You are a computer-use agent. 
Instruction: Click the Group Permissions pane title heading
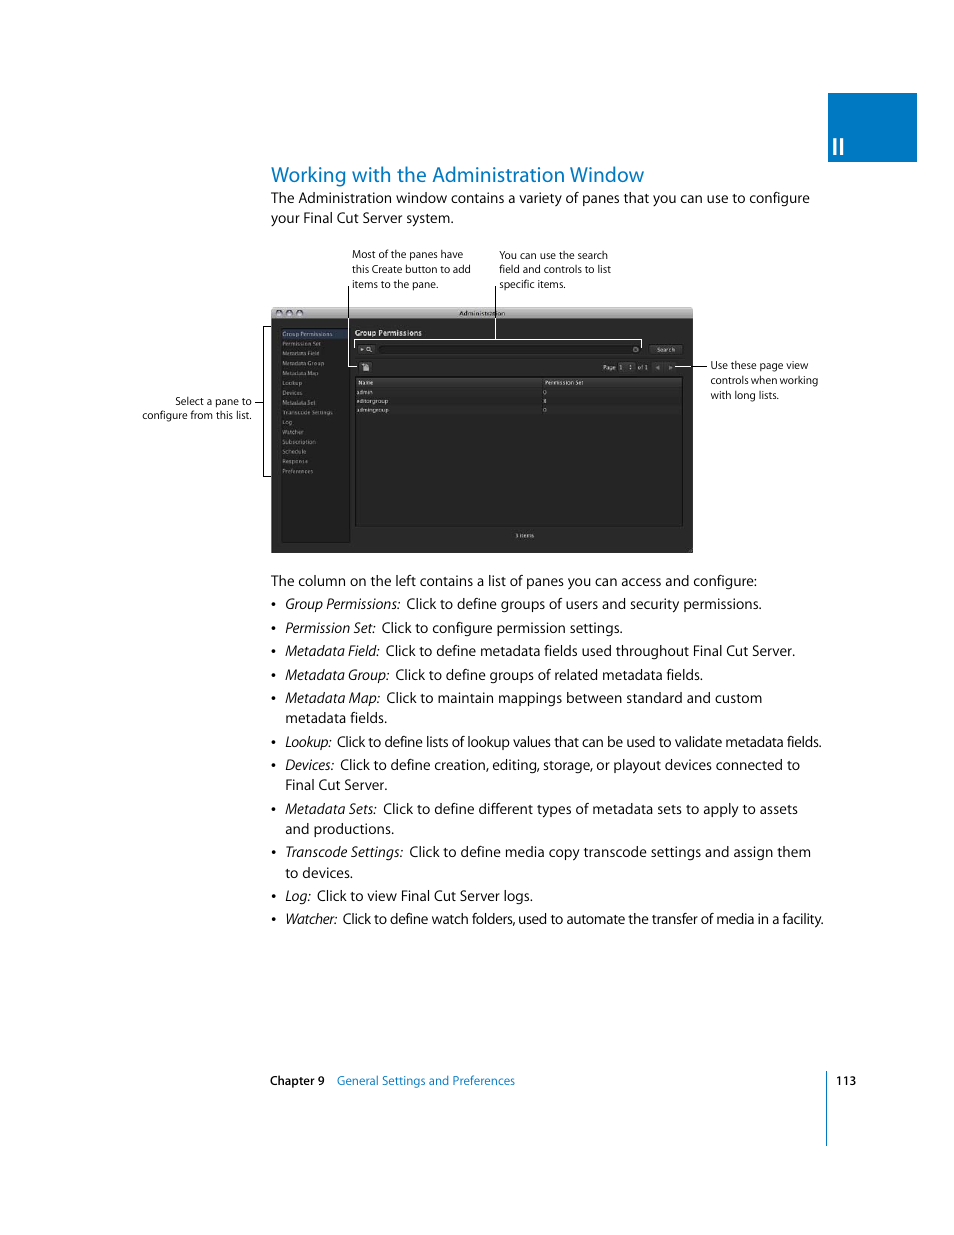pos(388,333)
